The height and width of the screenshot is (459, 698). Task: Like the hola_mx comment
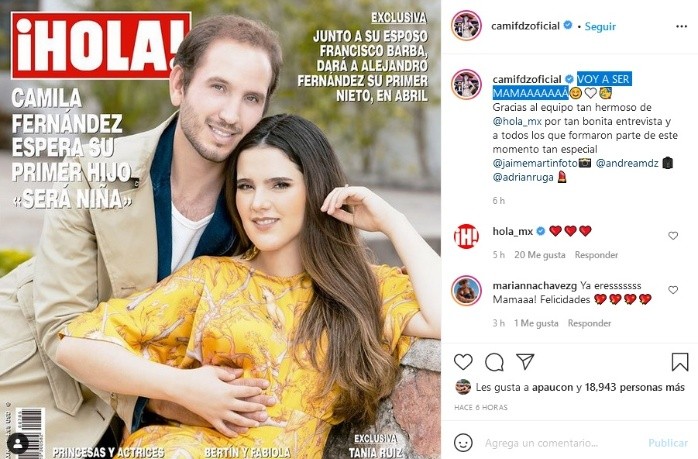pyautogui.click(x=673, y=236)
